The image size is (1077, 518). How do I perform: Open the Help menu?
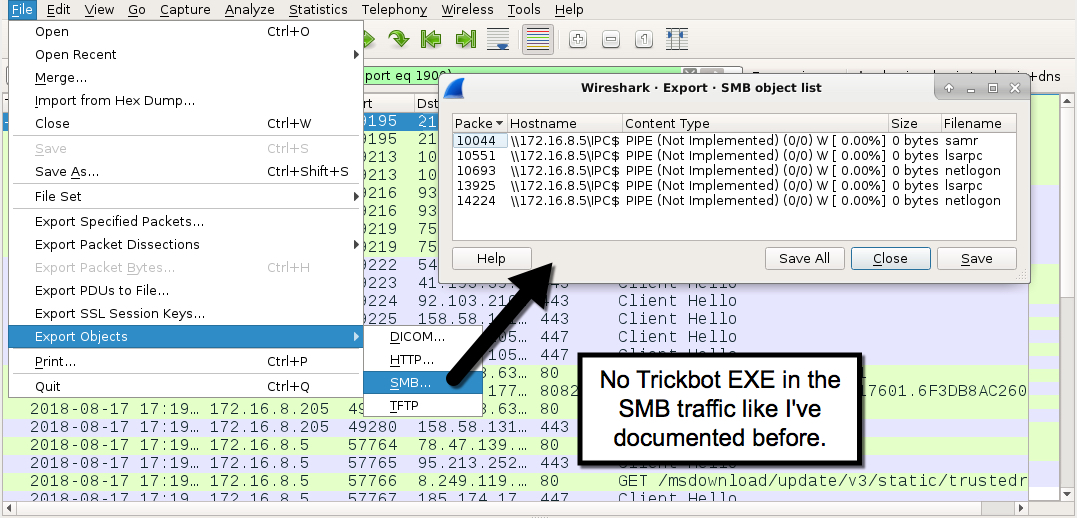coord(569,10)
